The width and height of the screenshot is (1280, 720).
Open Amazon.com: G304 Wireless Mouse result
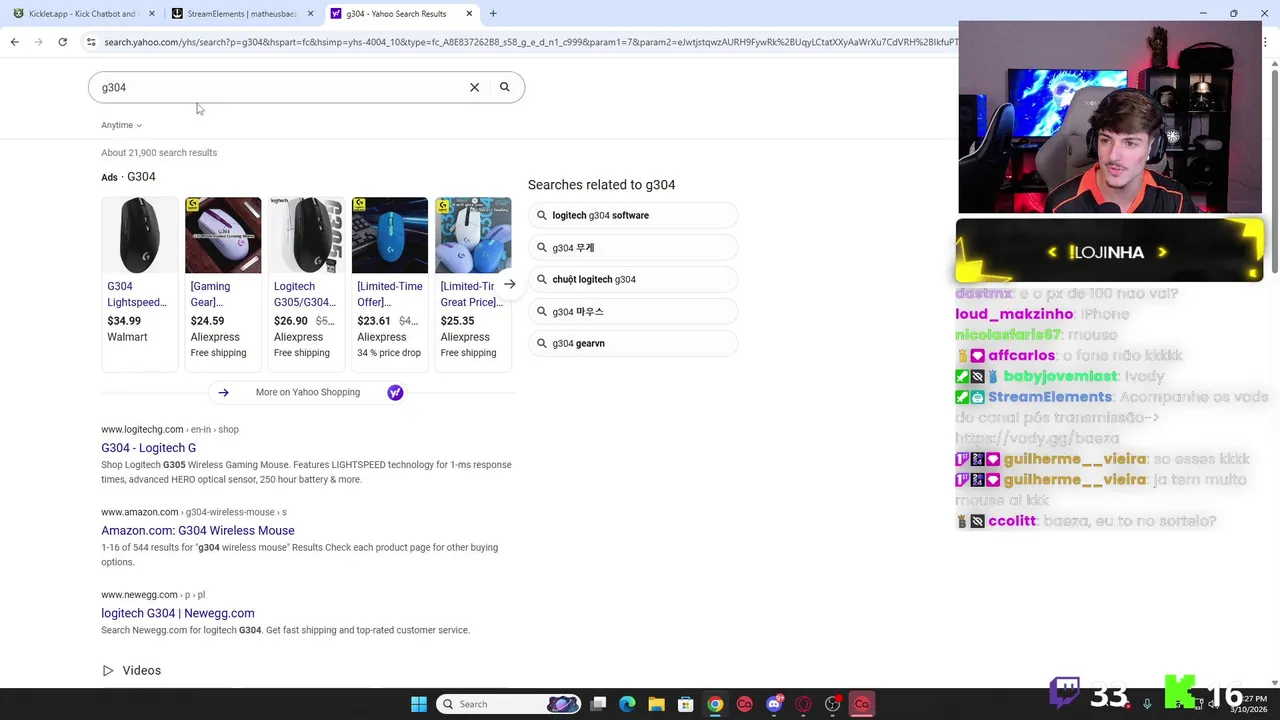coord(197,531)
